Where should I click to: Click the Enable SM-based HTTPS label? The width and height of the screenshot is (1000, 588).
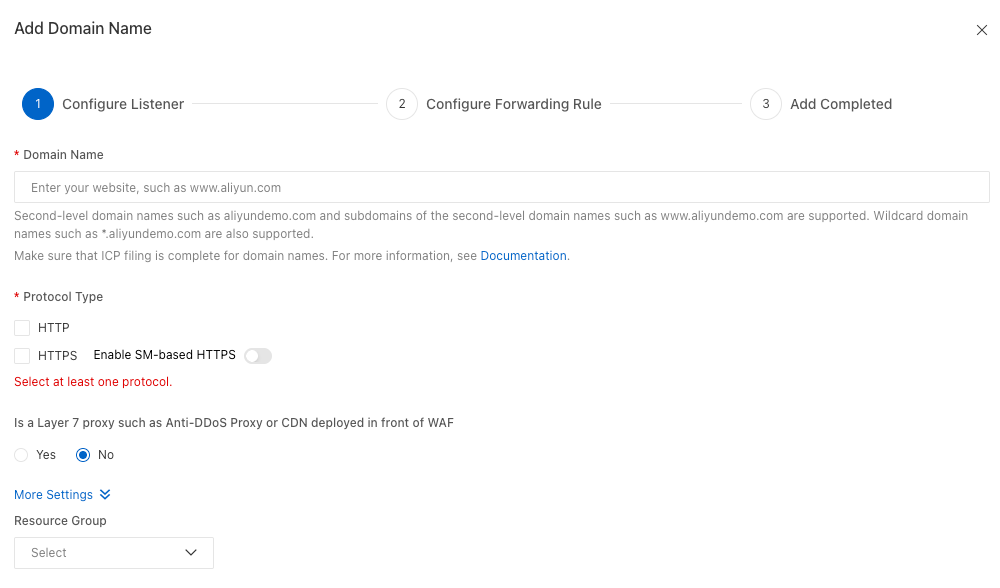[164, 355]
